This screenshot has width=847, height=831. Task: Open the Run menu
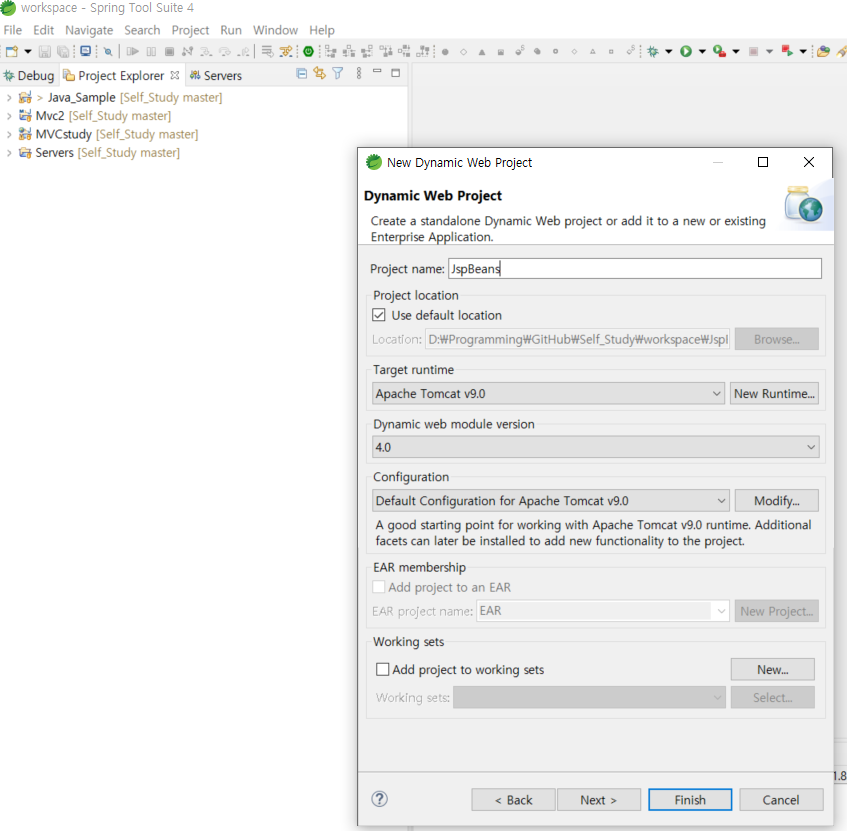tap(231, 30)
